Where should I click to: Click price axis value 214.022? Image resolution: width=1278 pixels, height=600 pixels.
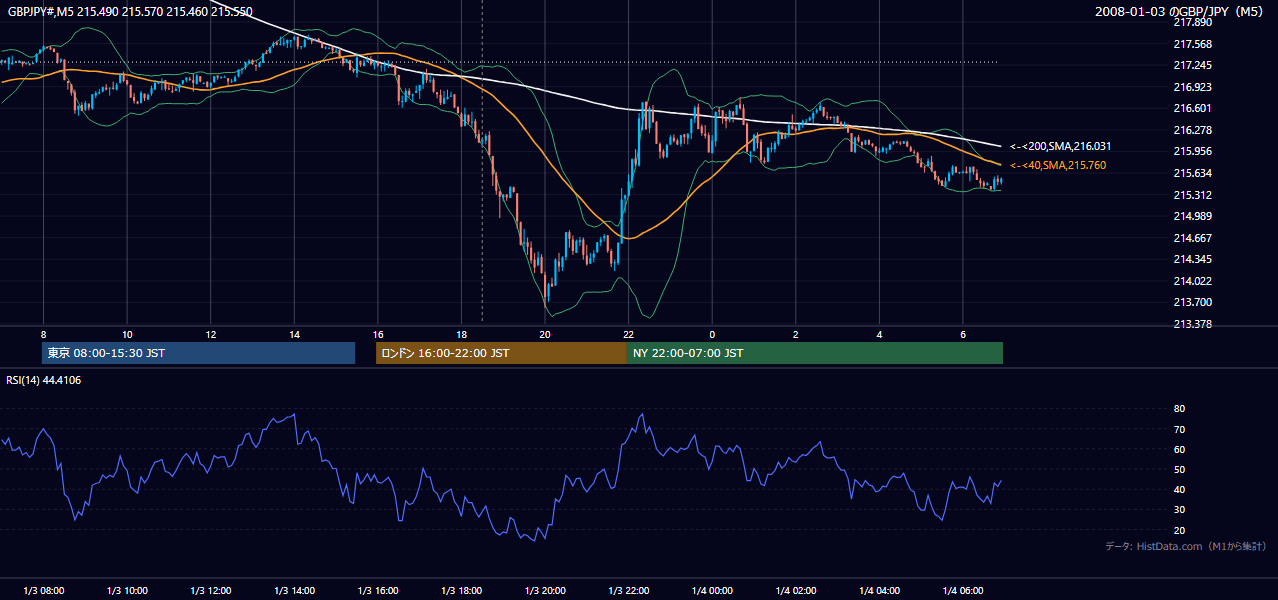1191,281
